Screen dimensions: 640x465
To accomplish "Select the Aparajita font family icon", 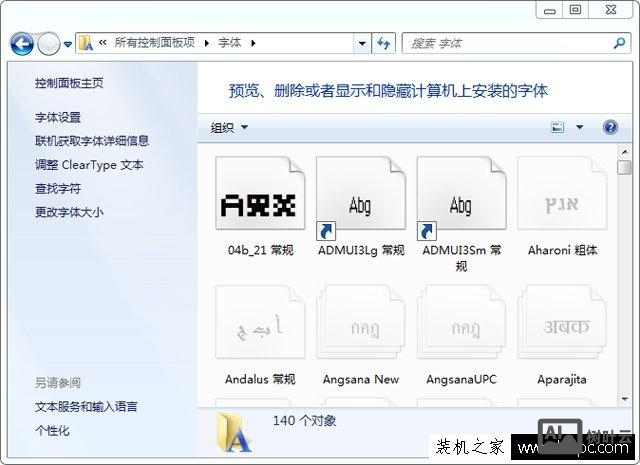I will coord(562,322).
